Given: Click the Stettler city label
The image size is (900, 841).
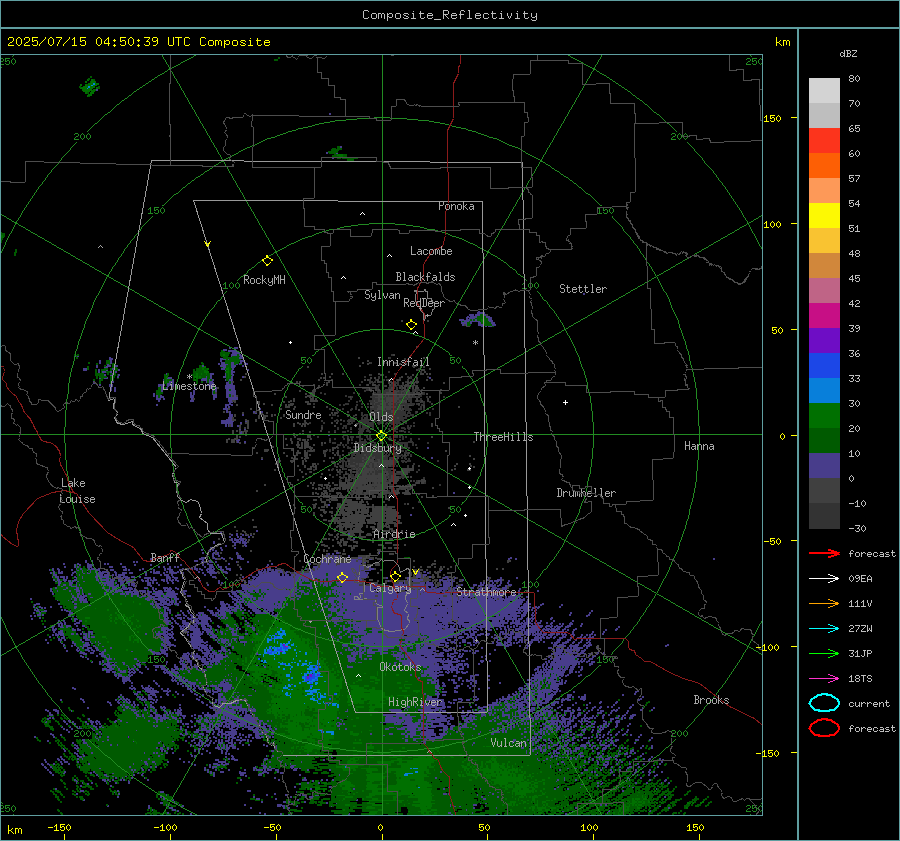Looking at the screenshot, I should (583, 289).
